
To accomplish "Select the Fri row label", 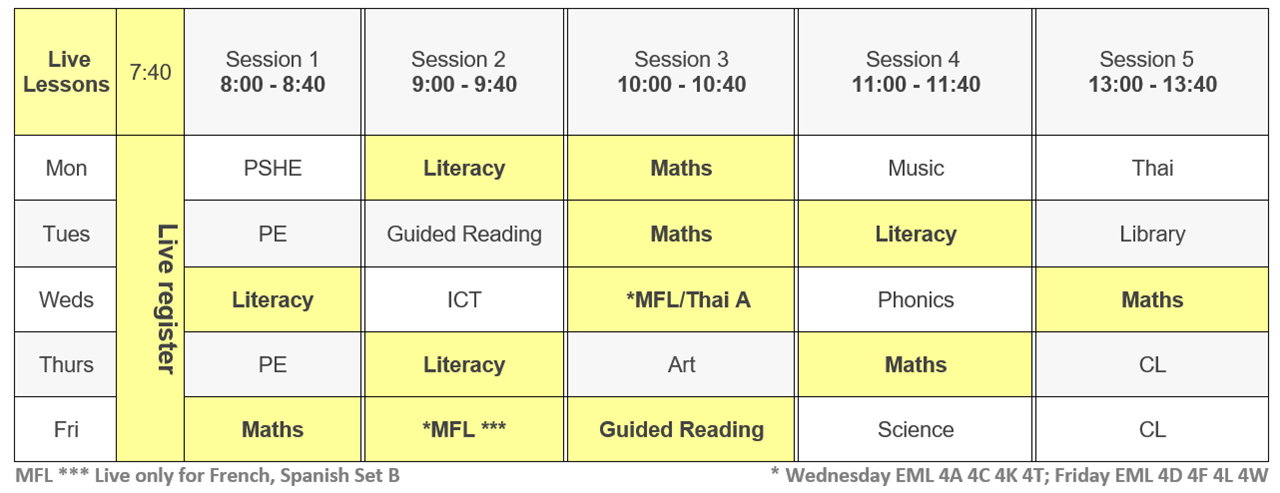I will tap(66, 429).
